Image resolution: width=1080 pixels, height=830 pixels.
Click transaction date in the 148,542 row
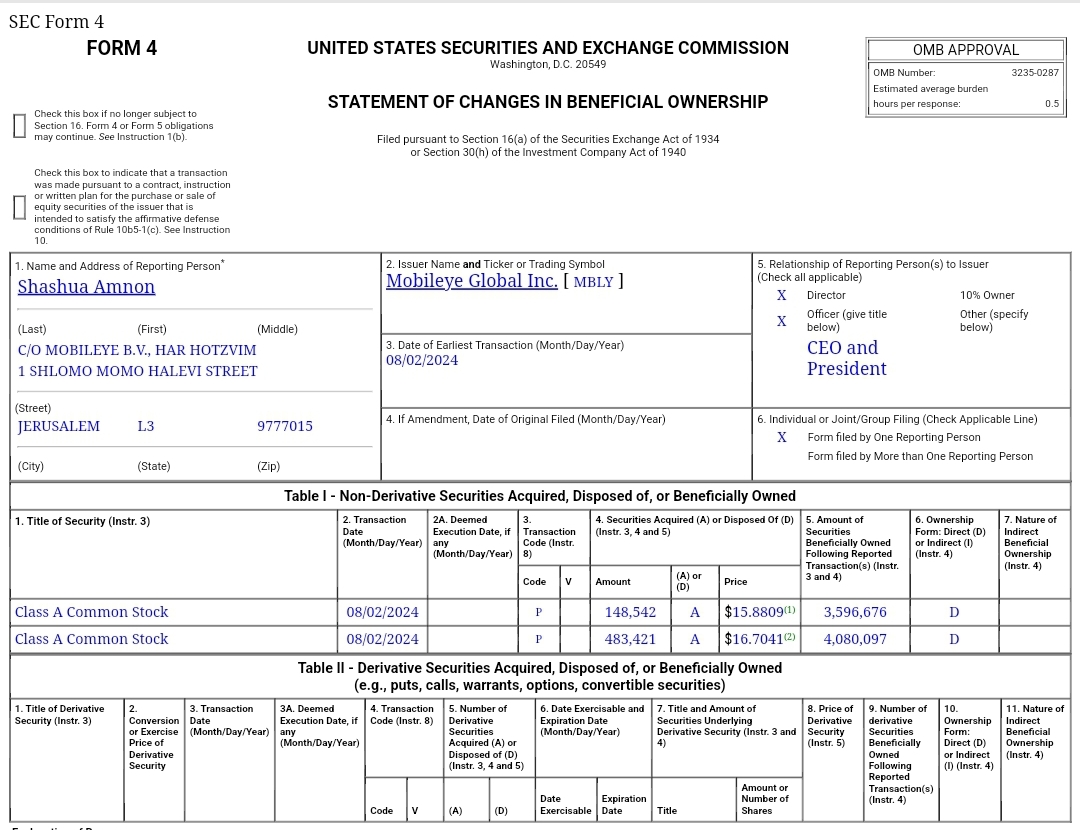(x=382, y=612)
